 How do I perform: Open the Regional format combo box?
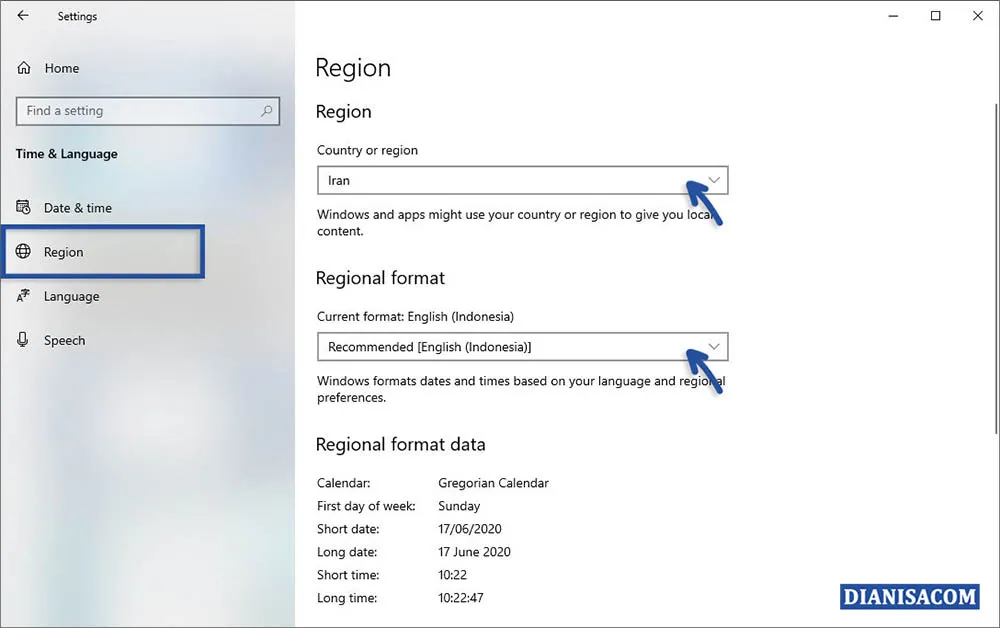pyautogui.click(x=522, y=346)
